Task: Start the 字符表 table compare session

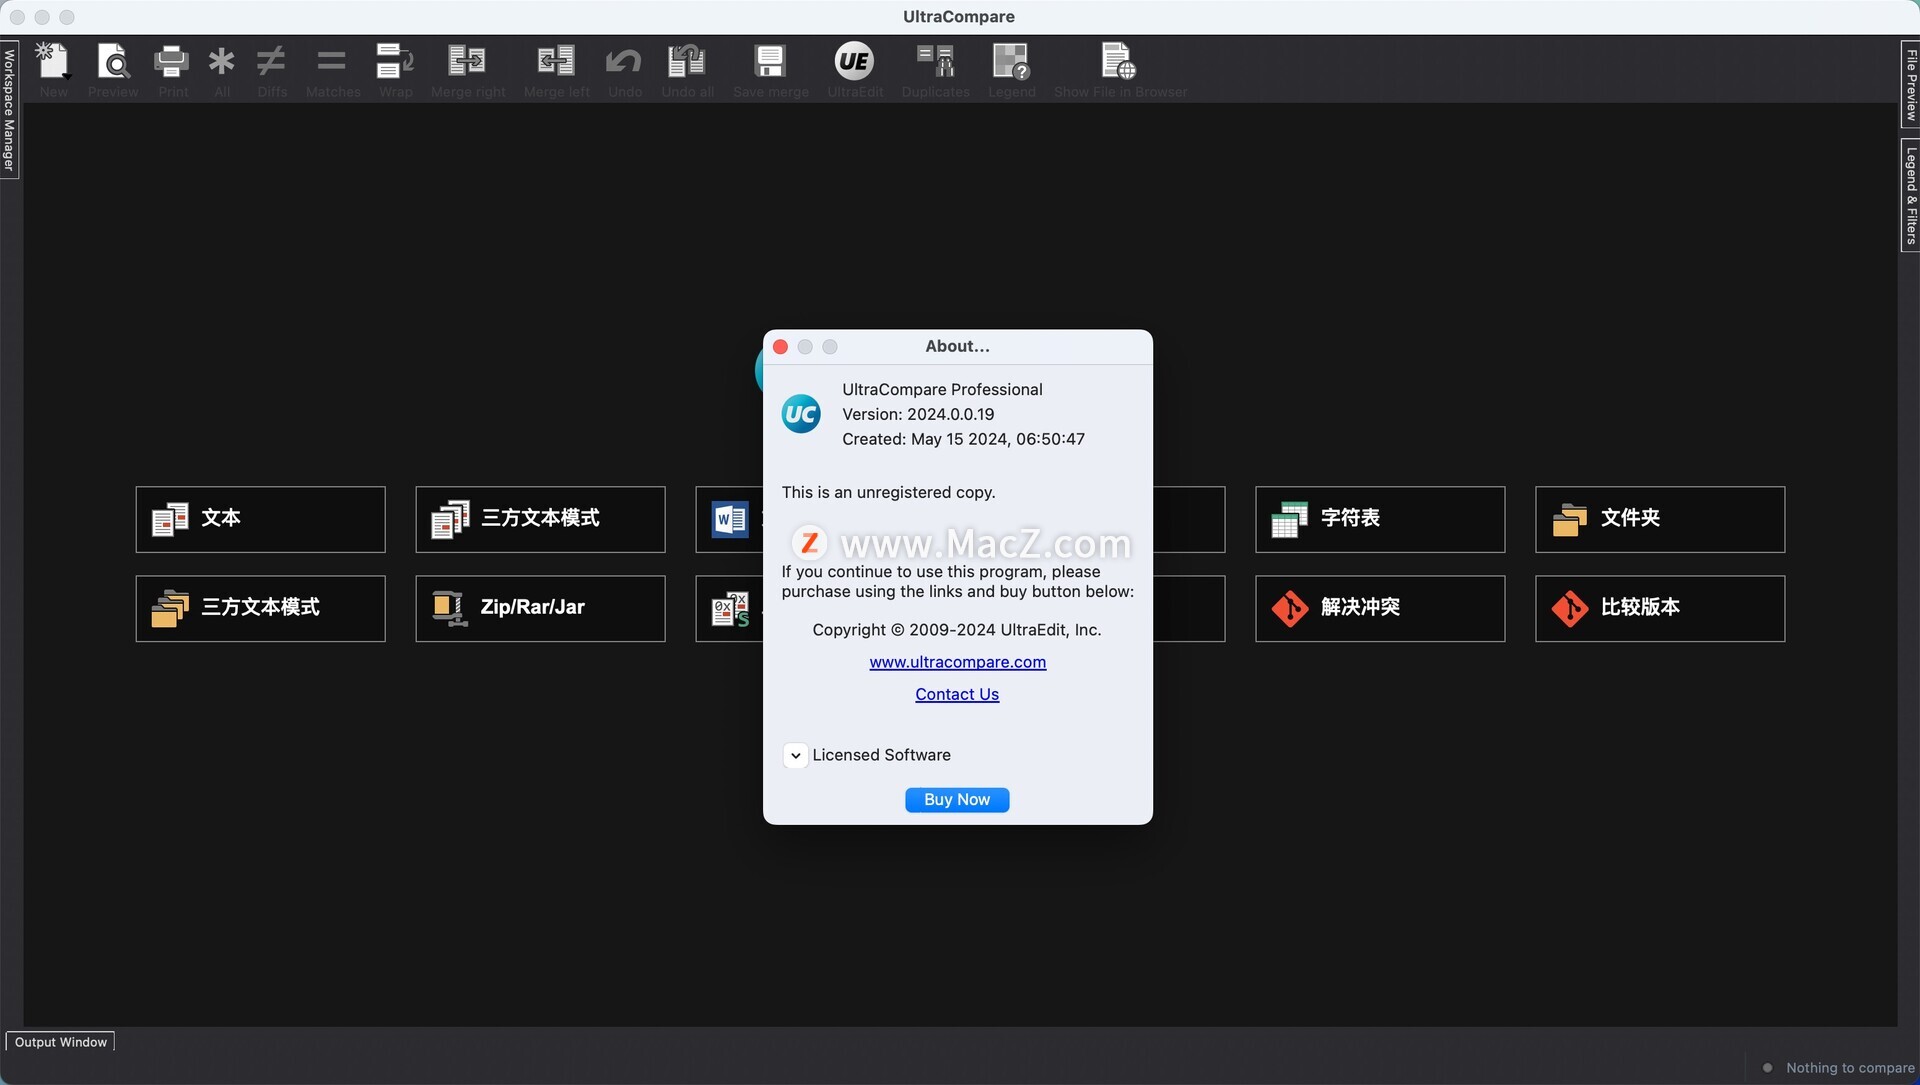Action: click(x=1380, y=519)
